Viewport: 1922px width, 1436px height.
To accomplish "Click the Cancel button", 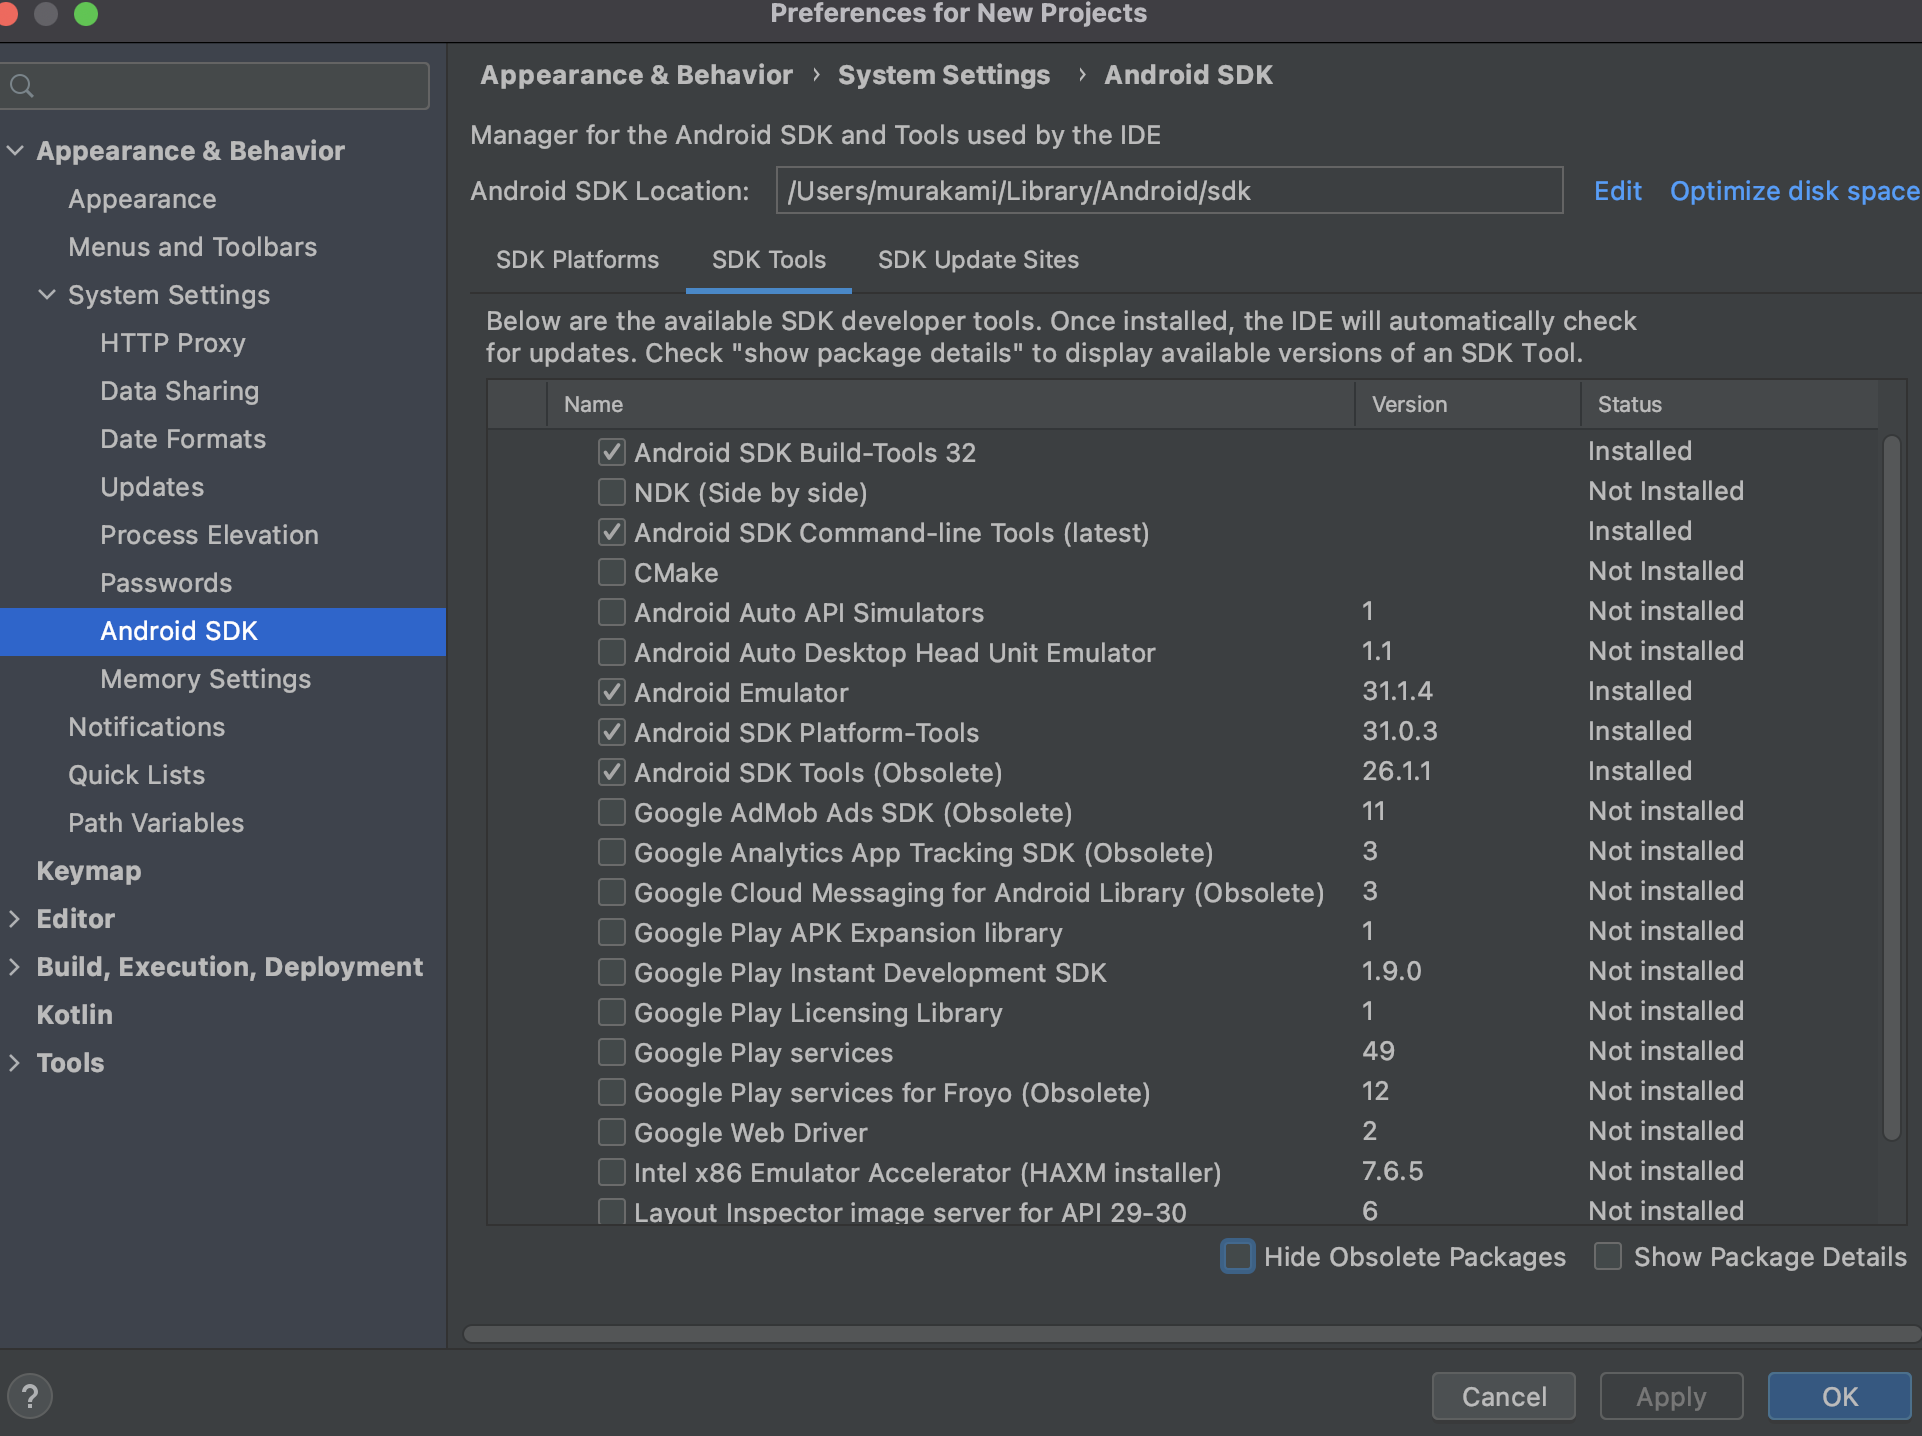I will click(1504, 1396).
